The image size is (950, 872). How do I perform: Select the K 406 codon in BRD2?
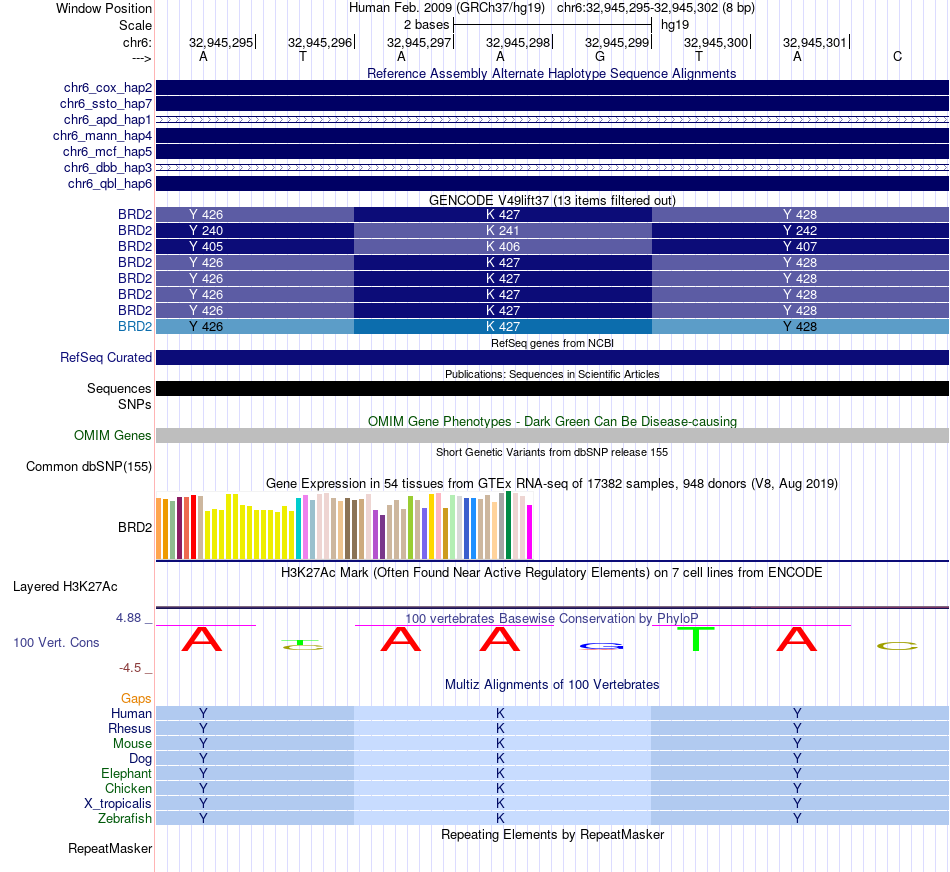click(x=503, y=247)
